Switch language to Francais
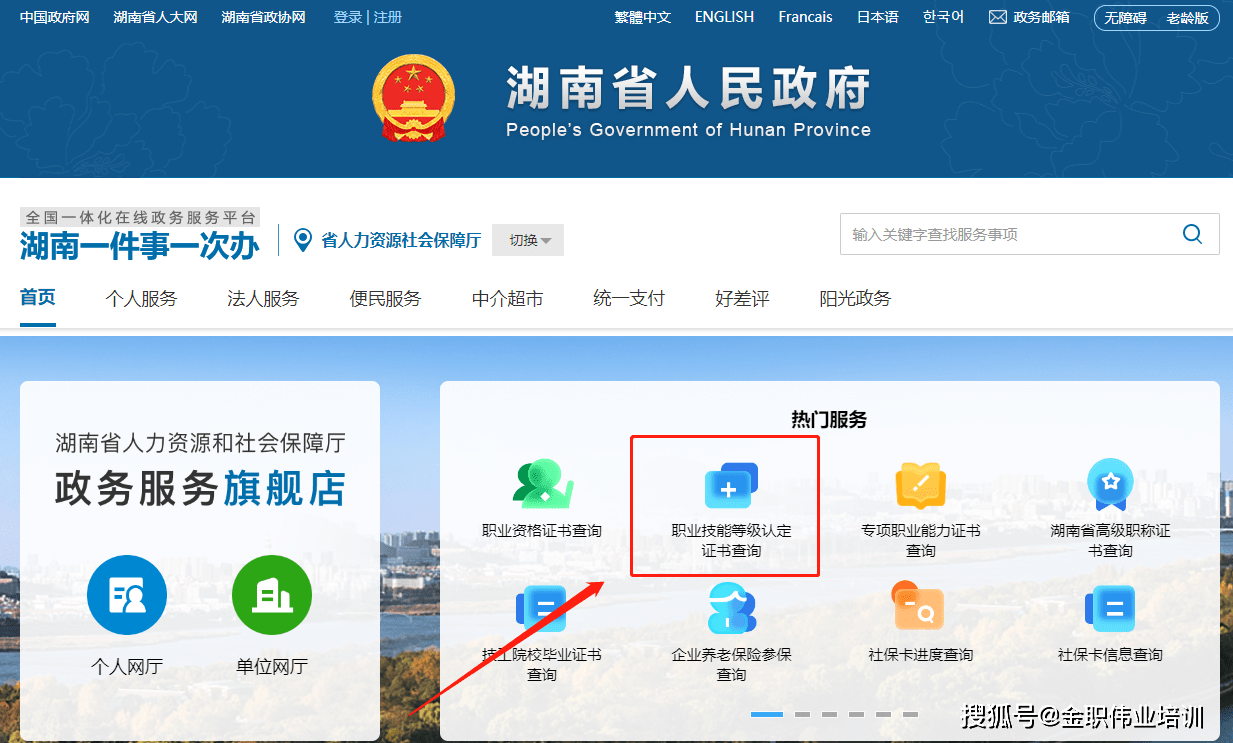 tap(806, 17)
